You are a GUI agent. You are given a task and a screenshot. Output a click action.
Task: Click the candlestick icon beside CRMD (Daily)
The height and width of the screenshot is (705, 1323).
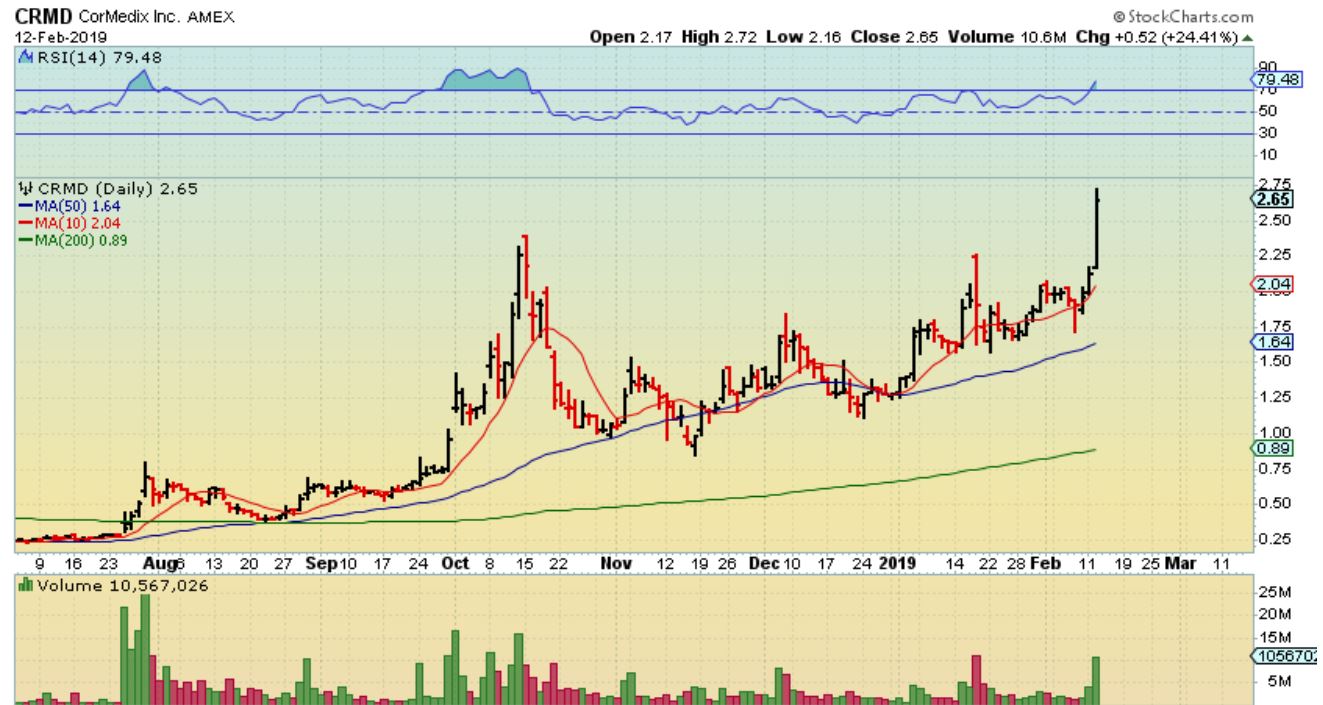click(x=25, y=188)
